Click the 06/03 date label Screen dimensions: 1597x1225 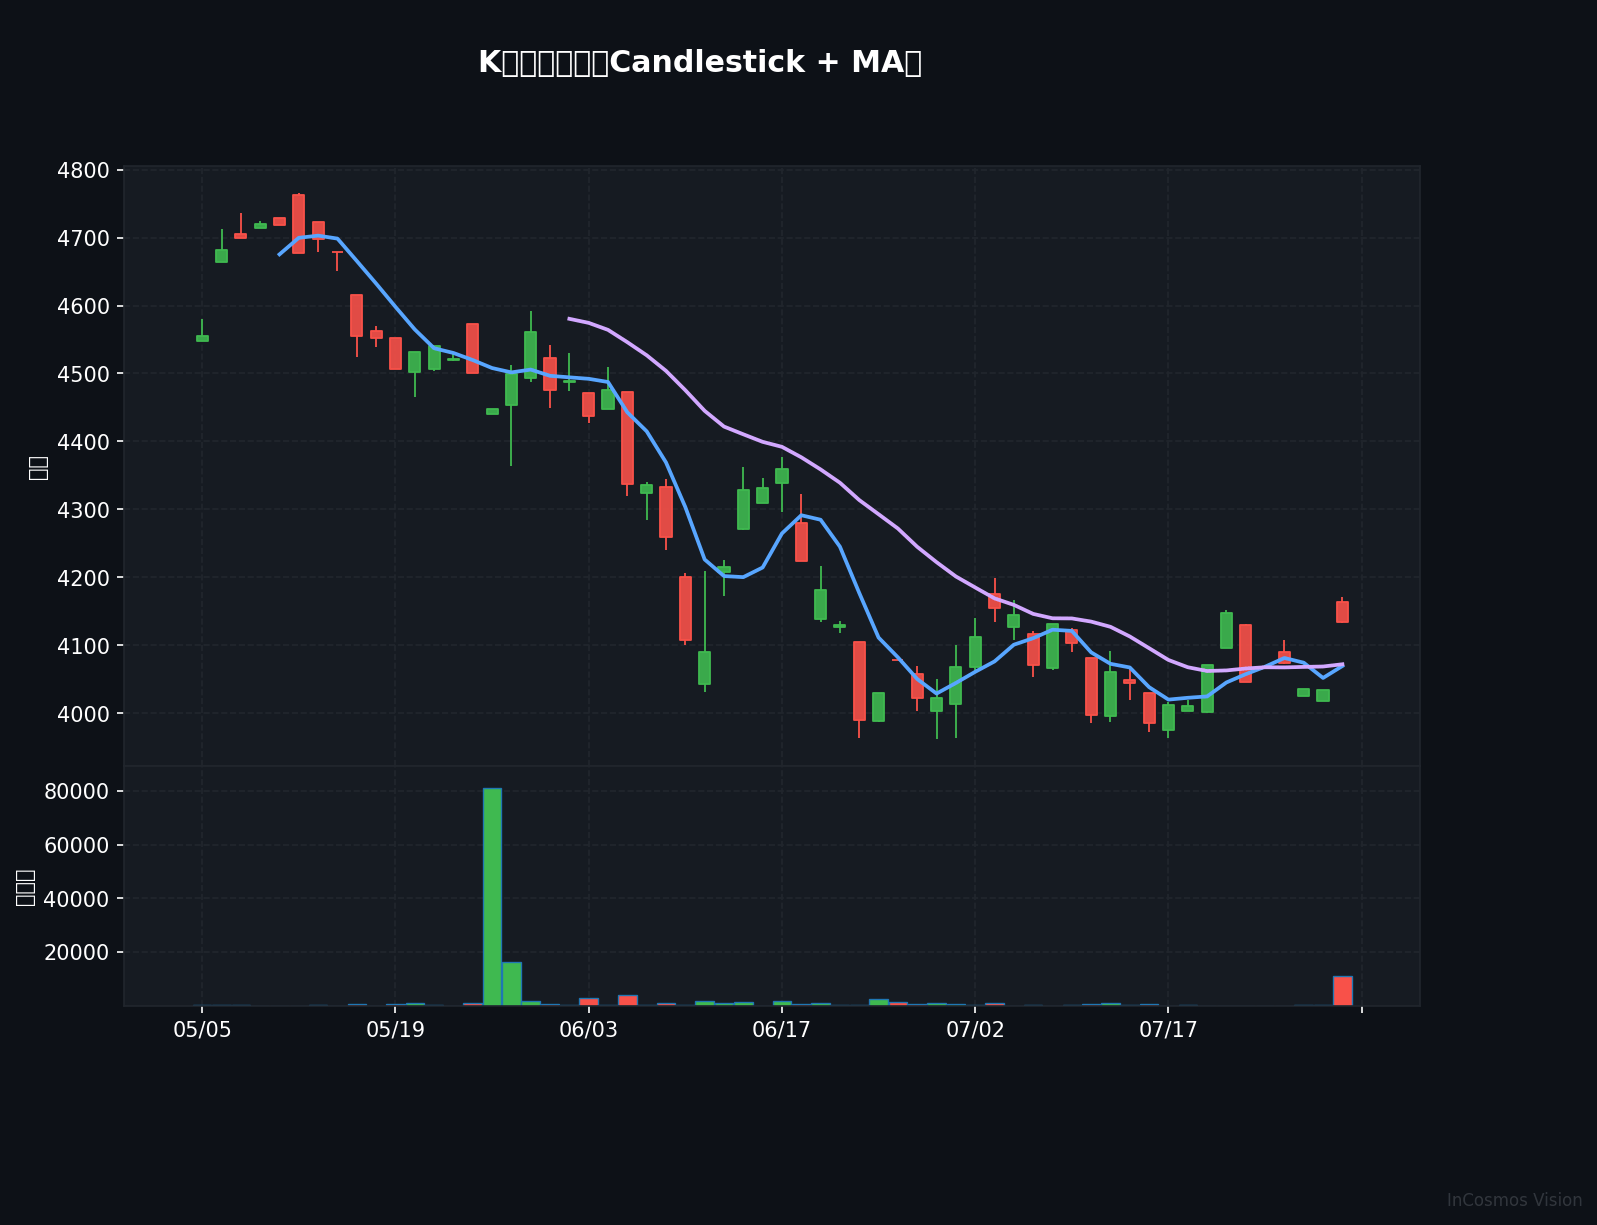[x=588, y=1030]
